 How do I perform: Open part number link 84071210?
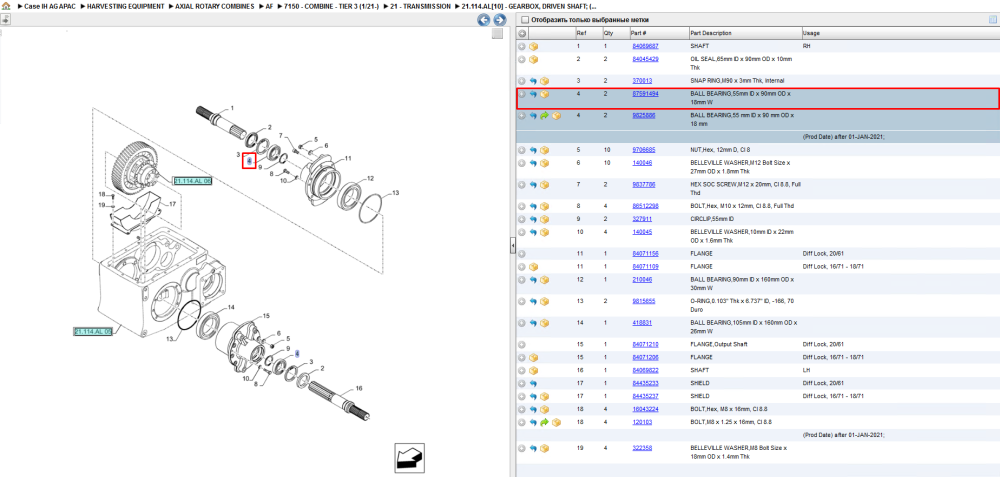(x=645, y=344)
